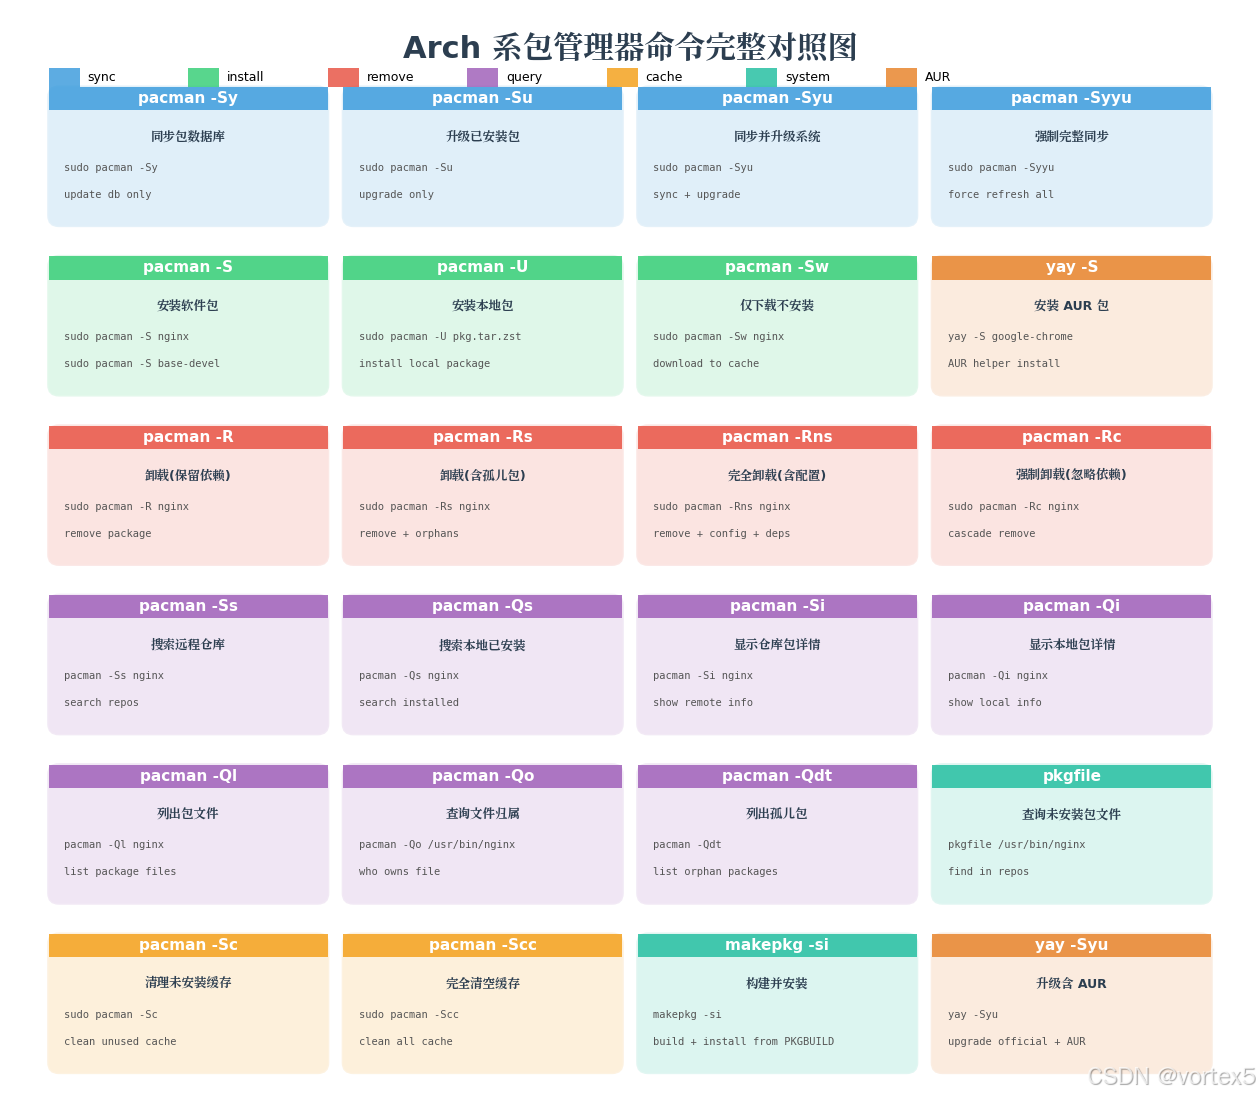The image size is (1260, 1098).
Task: Select 'pkgfile /usr/bin/nginx' command
Action: (1017, 845)
